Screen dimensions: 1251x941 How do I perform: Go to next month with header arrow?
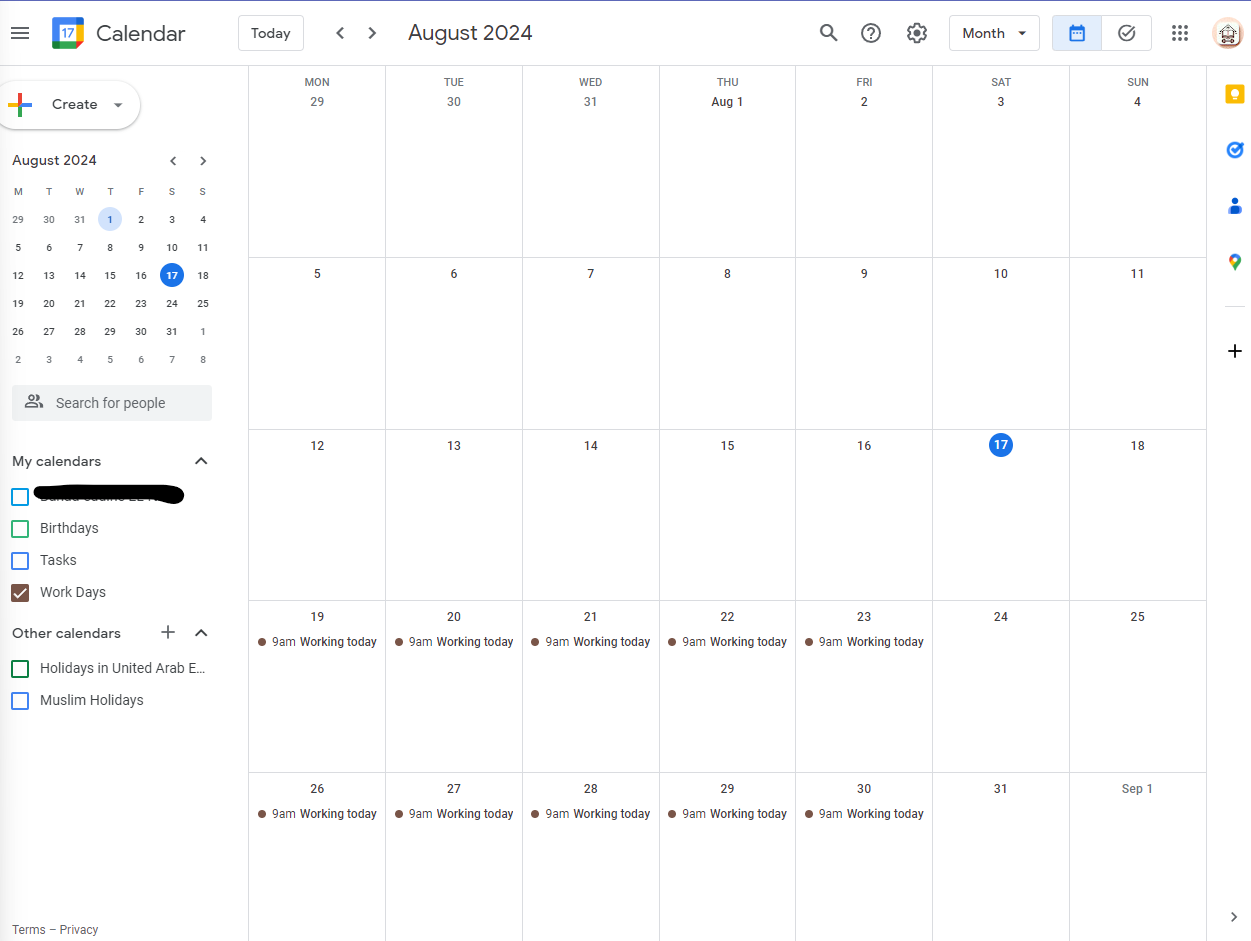pyautogui.click(x=372, y=33)
